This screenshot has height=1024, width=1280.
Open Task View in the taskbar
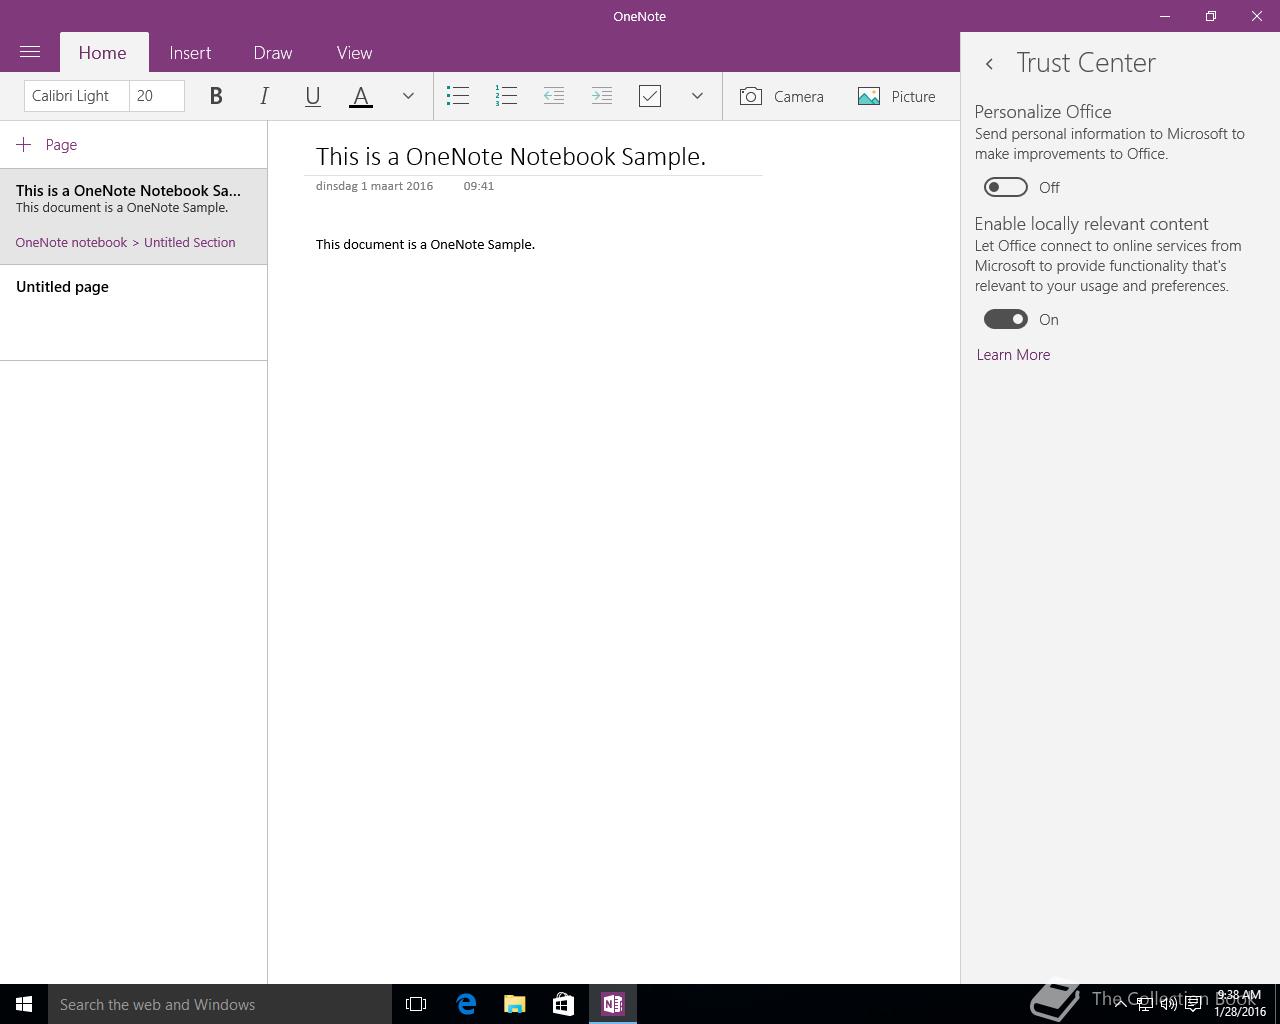[416, 1004]
